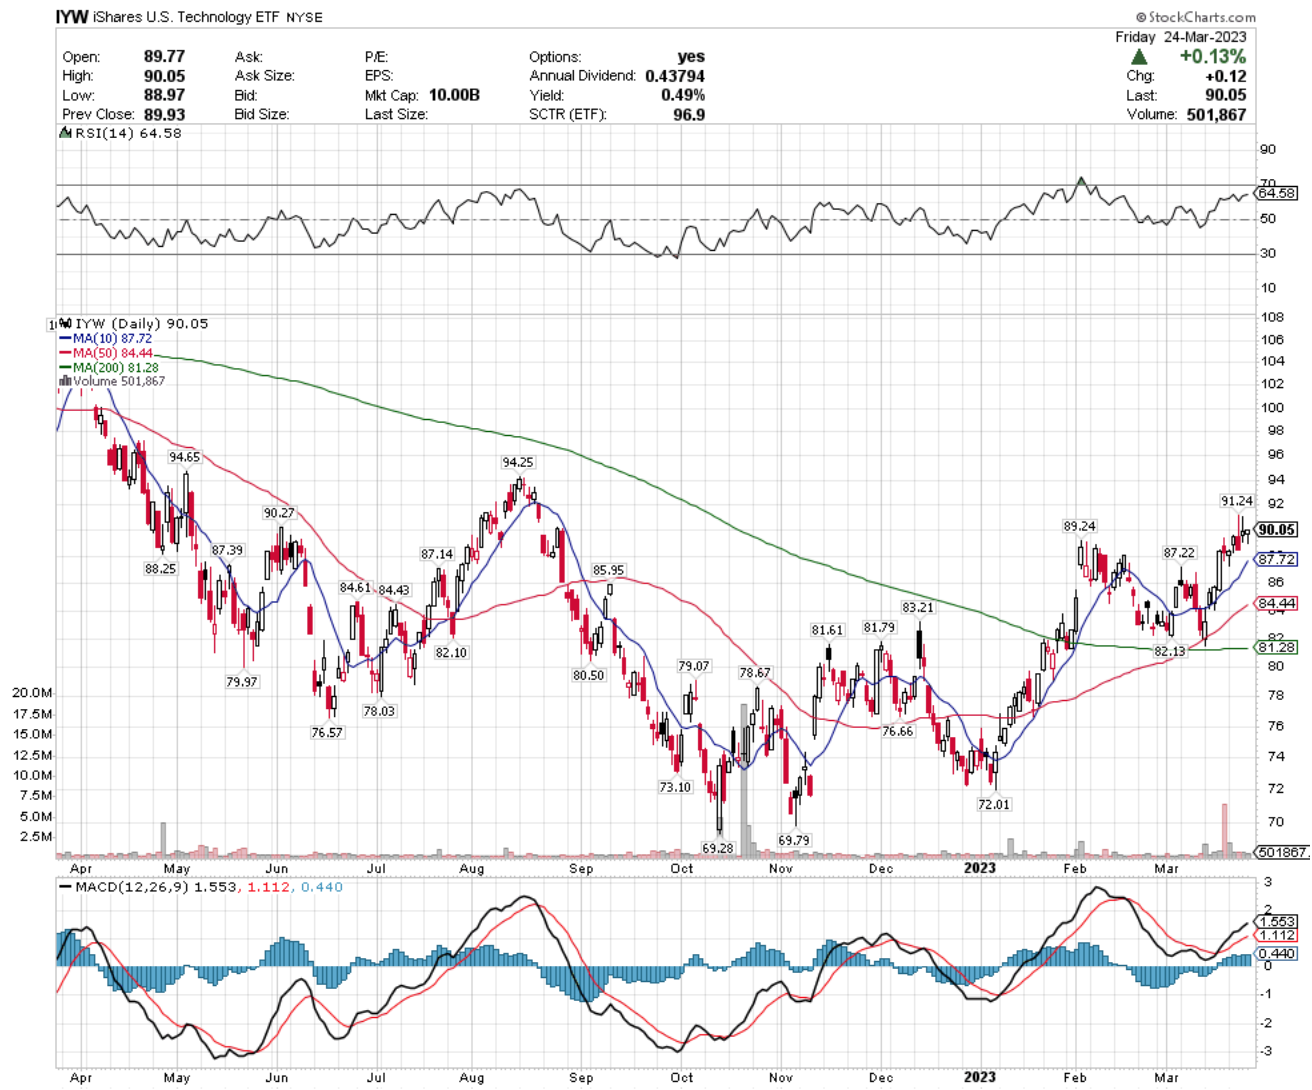Image resolution: width=1312 pixels, height=1090 pixels.
Task: Click the 69.28 October low label
Action: click(x=717, y=847)
